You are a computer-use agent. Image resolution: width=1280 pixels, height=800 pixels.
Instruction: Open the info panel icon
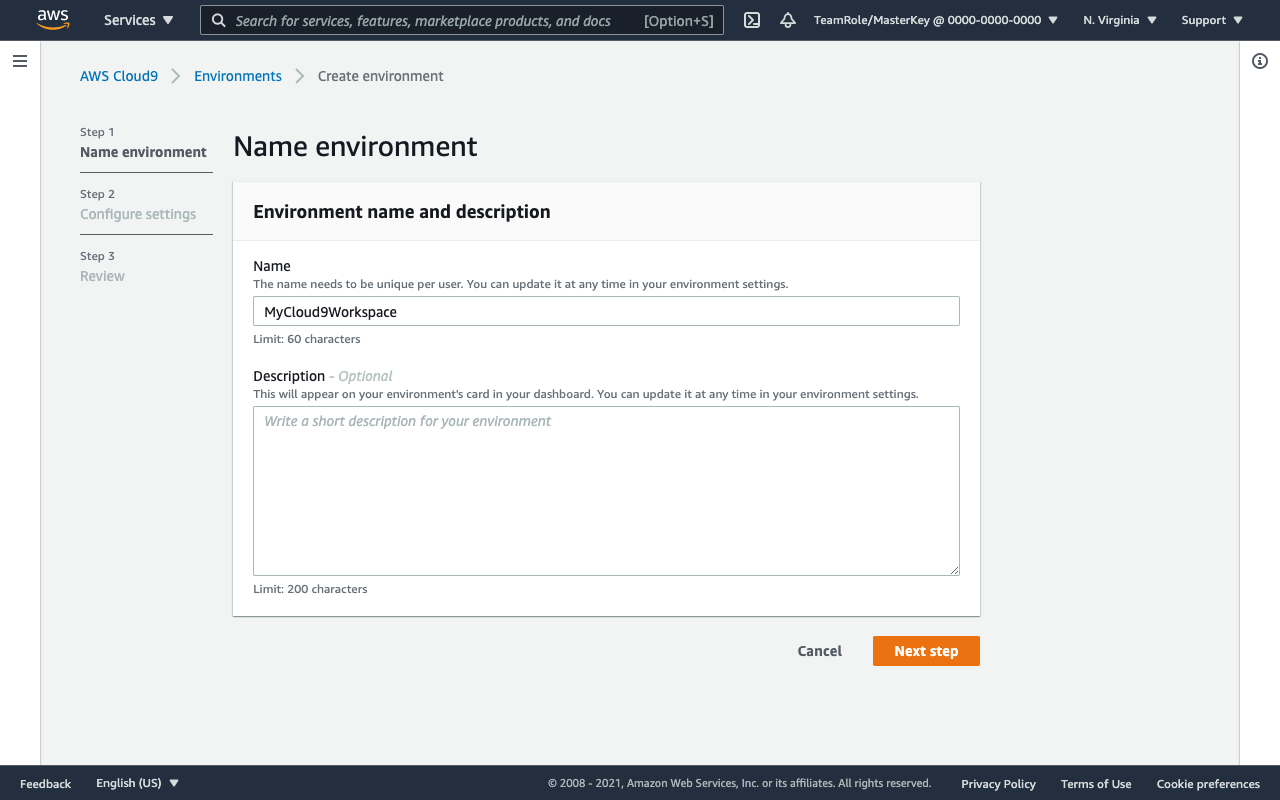tap(1260, 61)
